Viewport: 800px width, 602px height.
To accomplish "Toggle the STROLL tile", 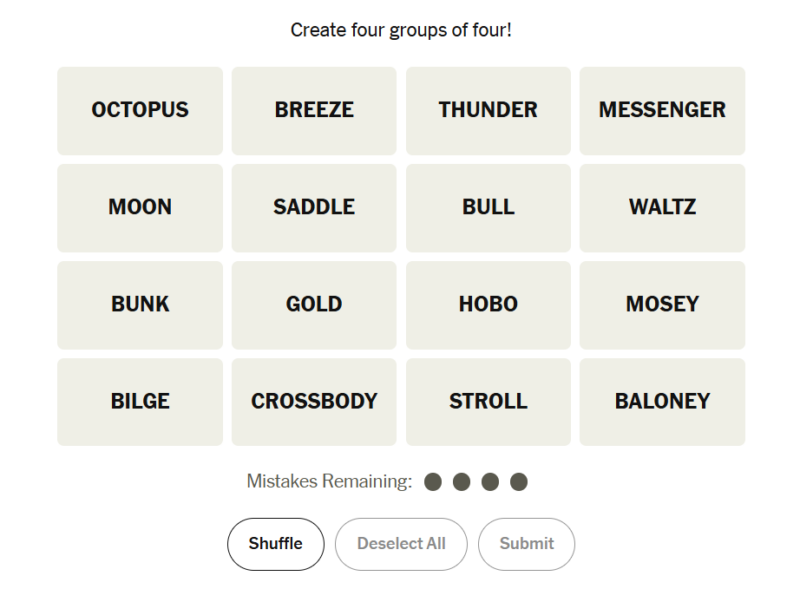I will tap(488, 402).
